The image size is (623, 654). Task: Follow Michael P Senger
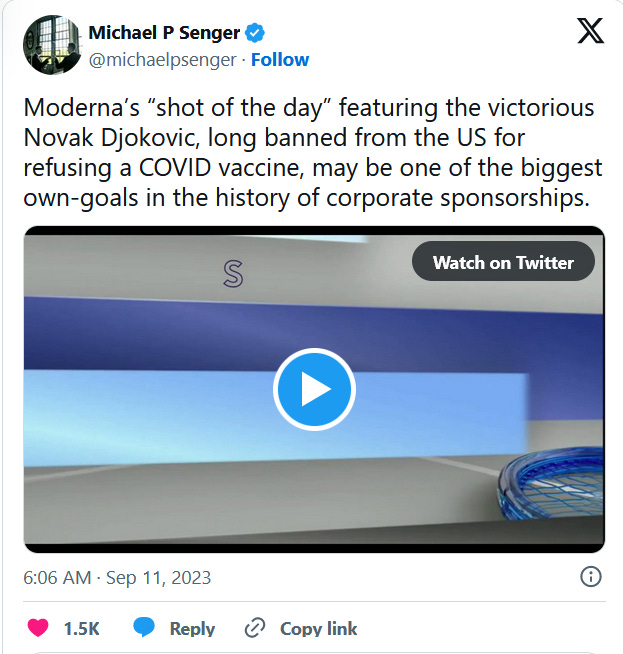click(x=280, y=60)
